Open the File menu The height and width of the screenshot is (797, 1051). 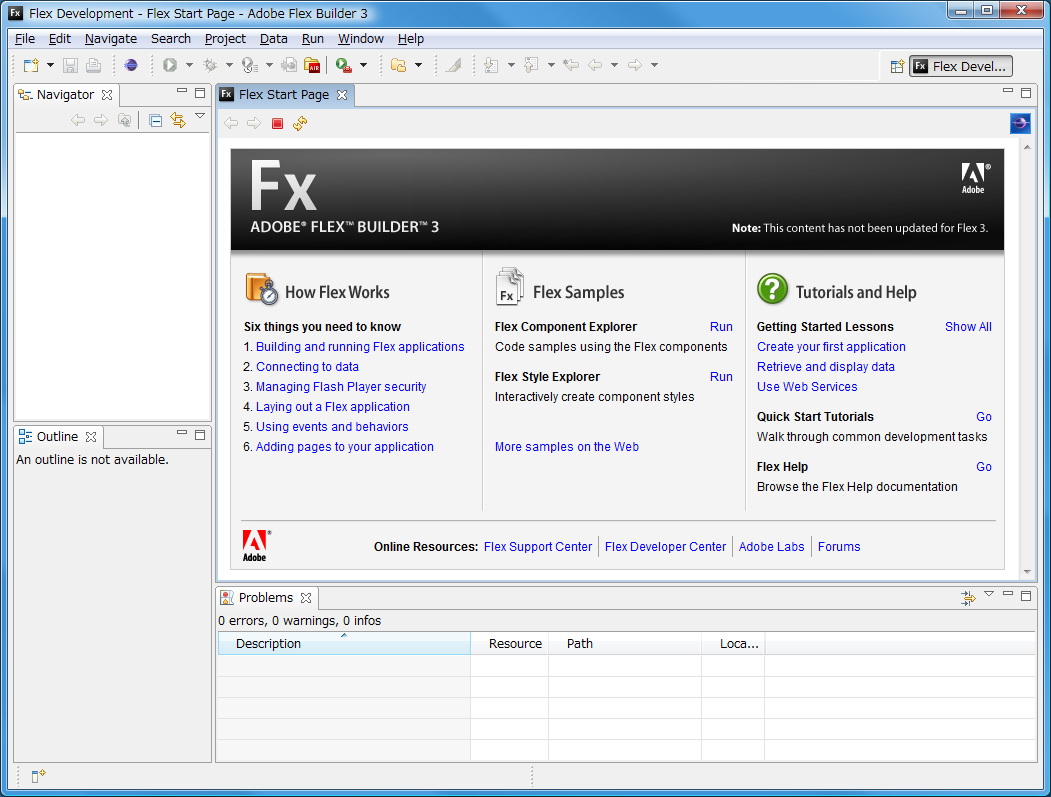click(25, 39)
